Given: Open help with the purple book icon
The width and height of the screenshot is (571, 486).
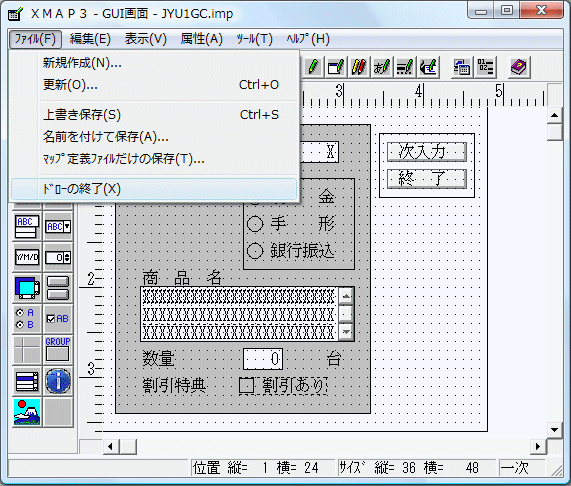Looking at the screenshot, I should pos(519,67).
